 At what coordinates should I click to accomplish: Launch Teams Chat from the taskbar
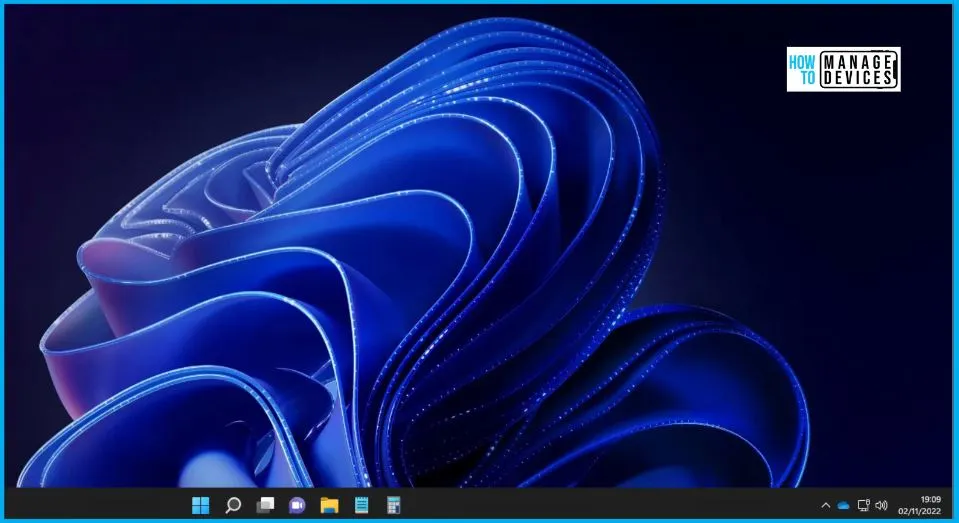pyautogui.click(x=297, y=505)
